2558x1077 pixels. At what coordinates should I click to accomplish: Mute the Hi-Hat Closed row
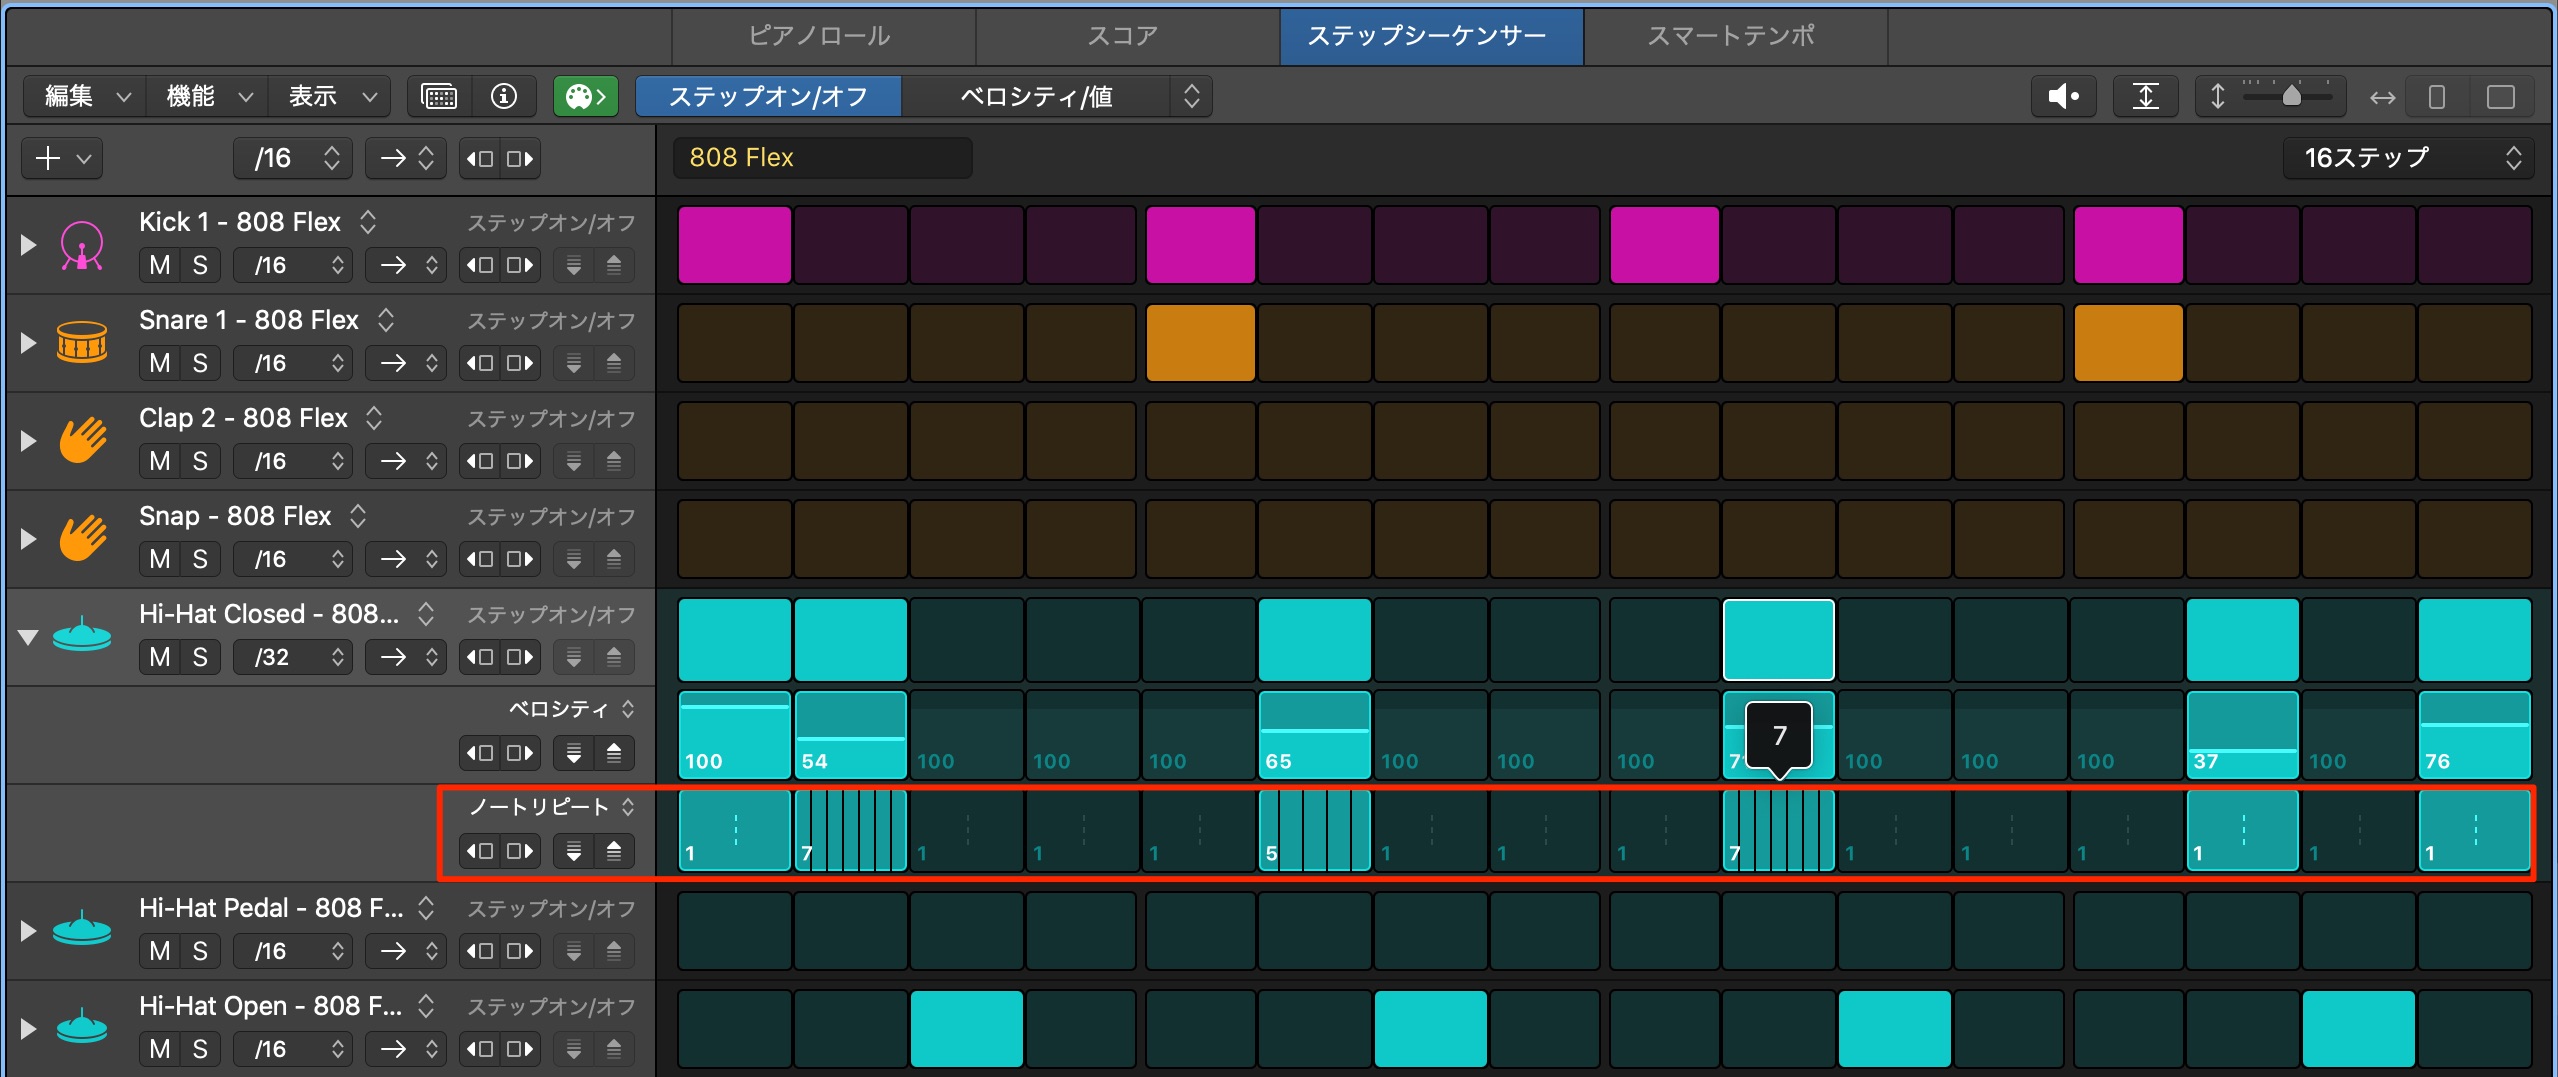tap(160, 657)
